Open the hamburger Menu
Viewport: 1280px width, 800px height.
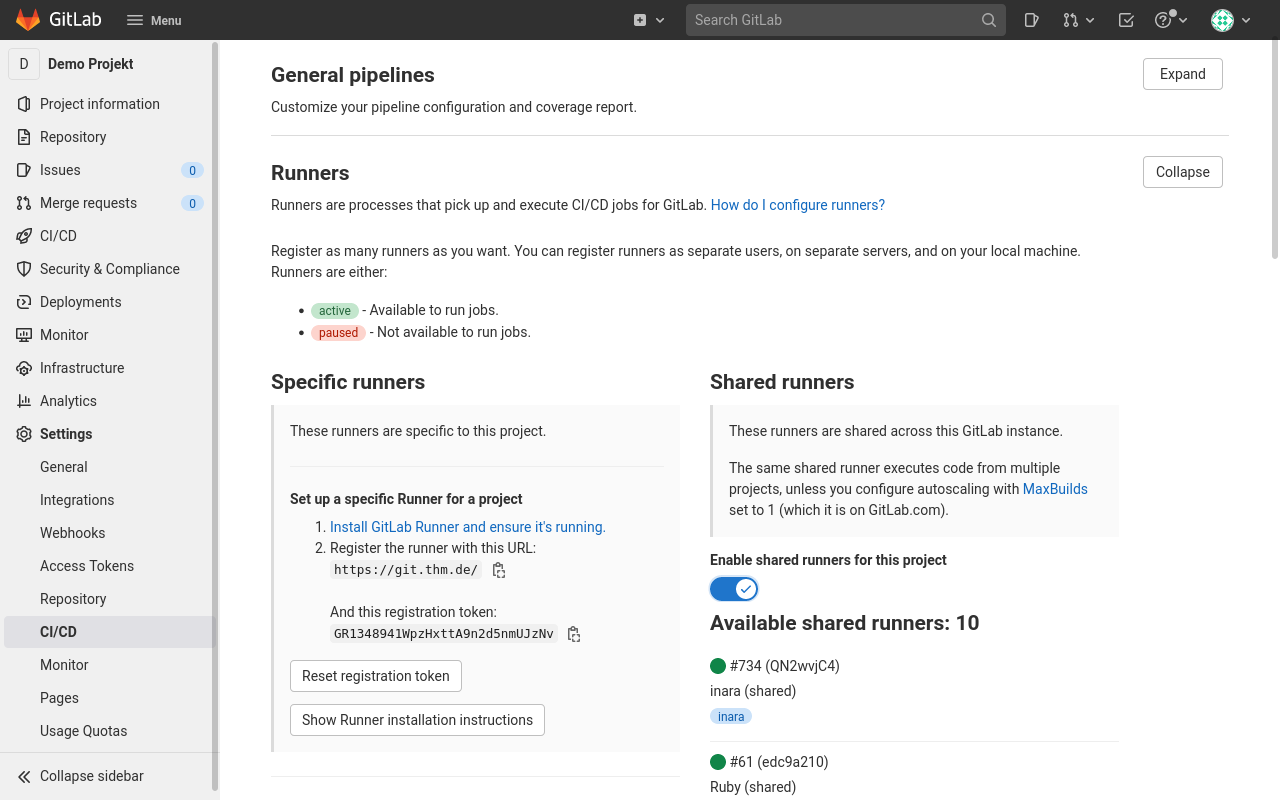[x=154, y=20]
